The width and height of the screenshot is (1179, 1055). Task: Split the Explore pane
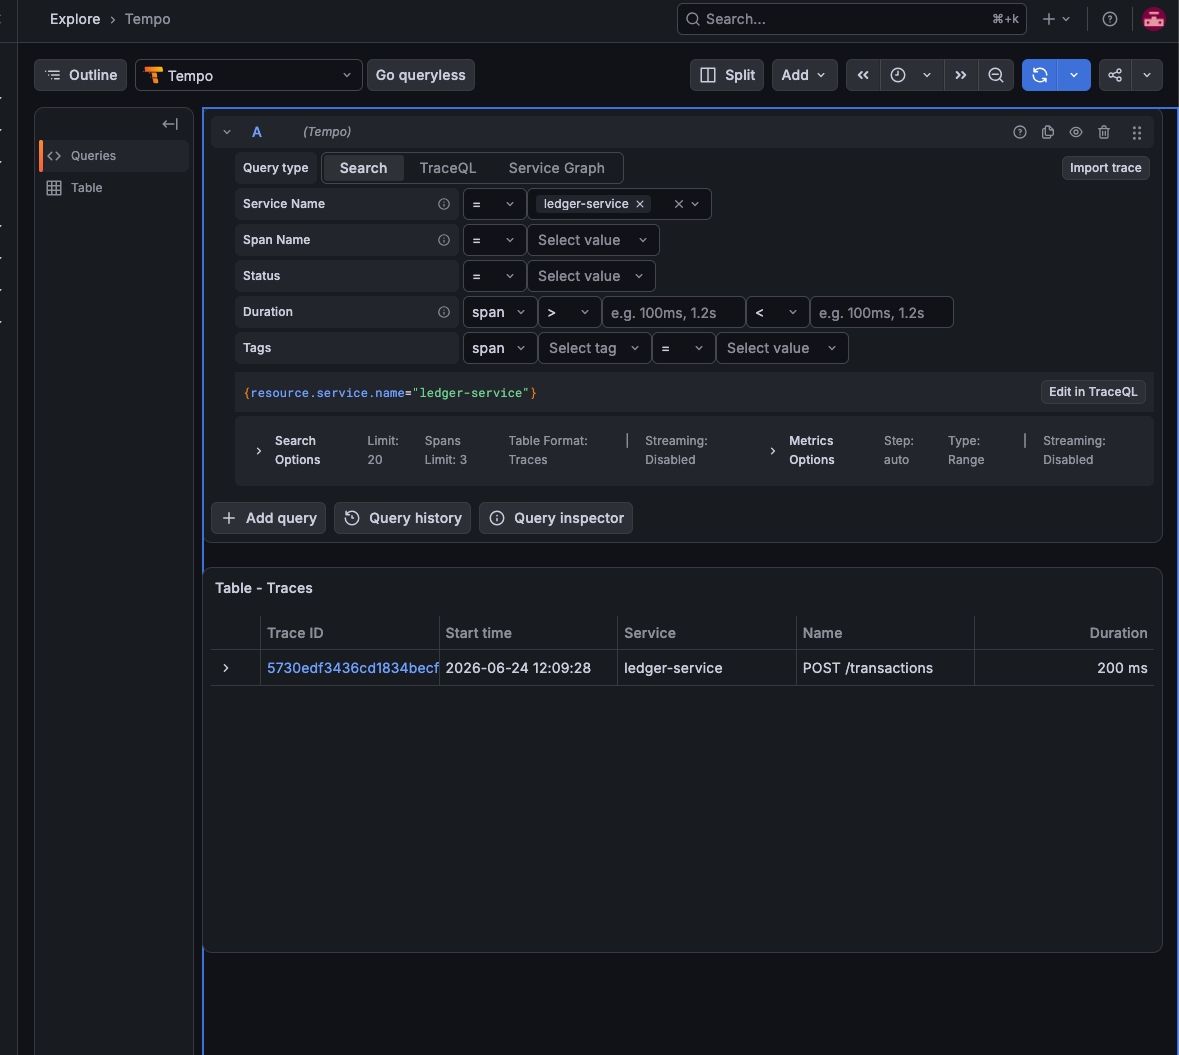pyautogui.click(x=726, y=75)
